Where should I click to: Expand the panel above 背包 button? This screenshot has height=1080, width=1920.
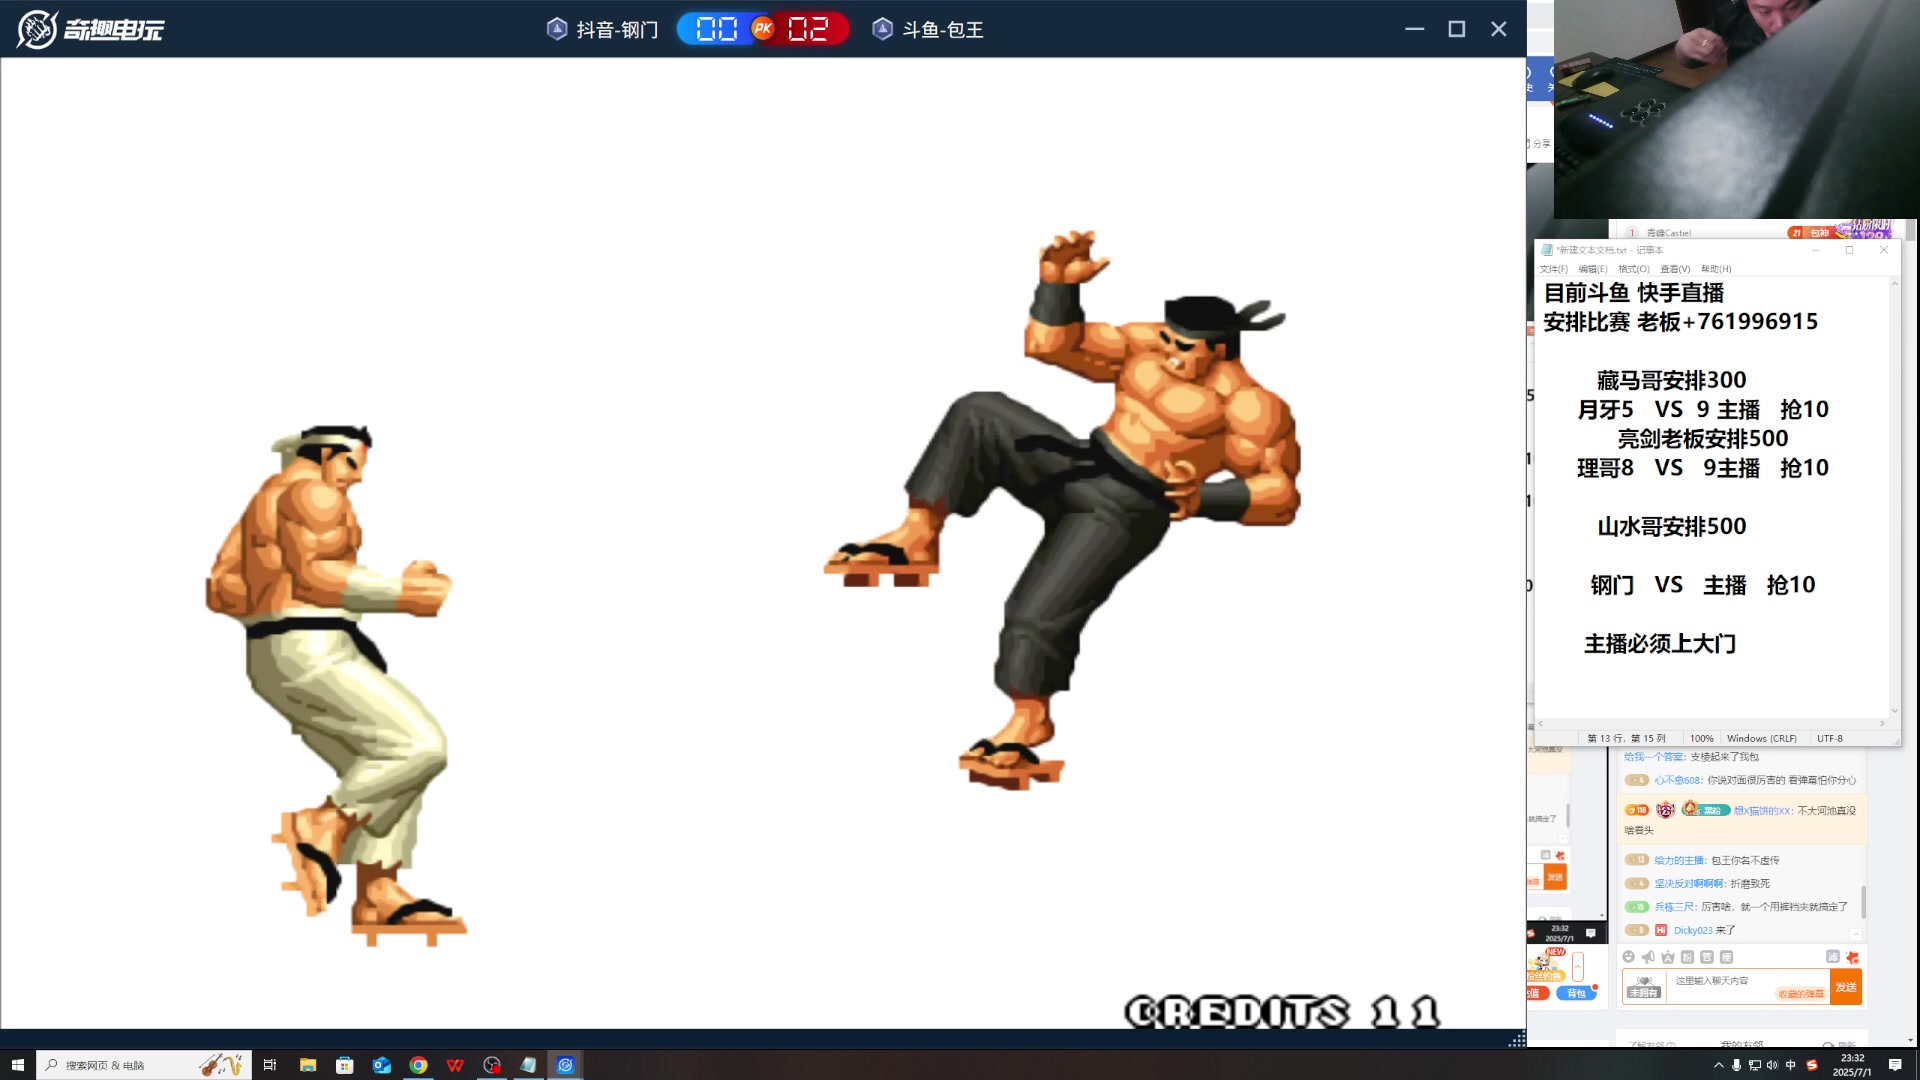[1578, 966]
